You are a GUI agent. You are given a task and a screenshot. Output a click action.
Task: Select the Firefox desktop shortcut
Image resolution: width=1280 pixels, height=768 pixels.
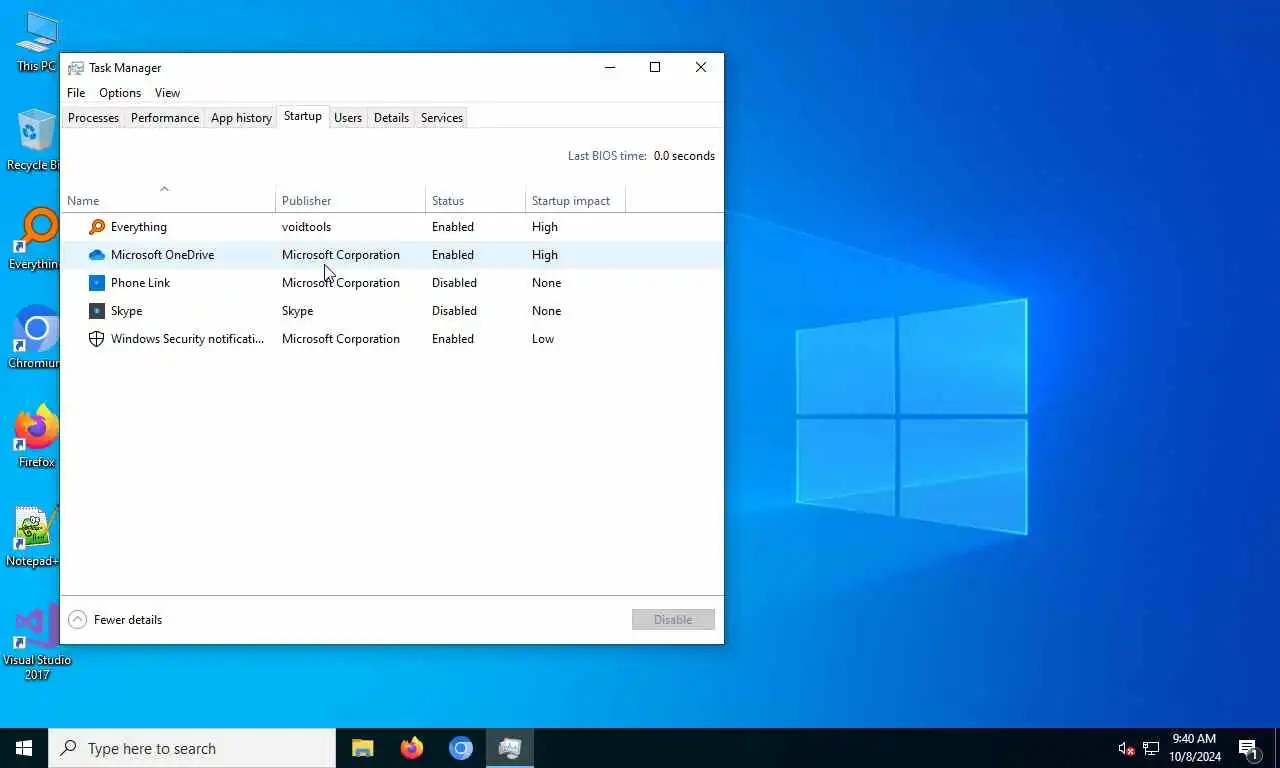click(x=36, y=437)
